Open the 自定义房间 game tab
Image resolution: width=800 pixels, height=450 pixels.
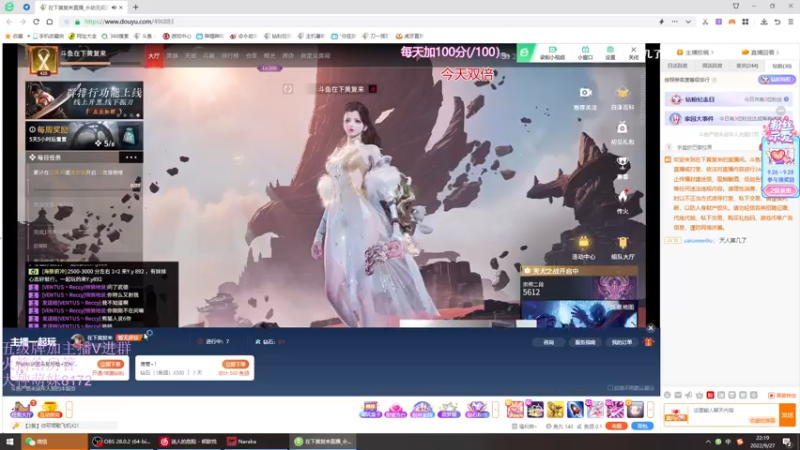(x=315, y=56)
